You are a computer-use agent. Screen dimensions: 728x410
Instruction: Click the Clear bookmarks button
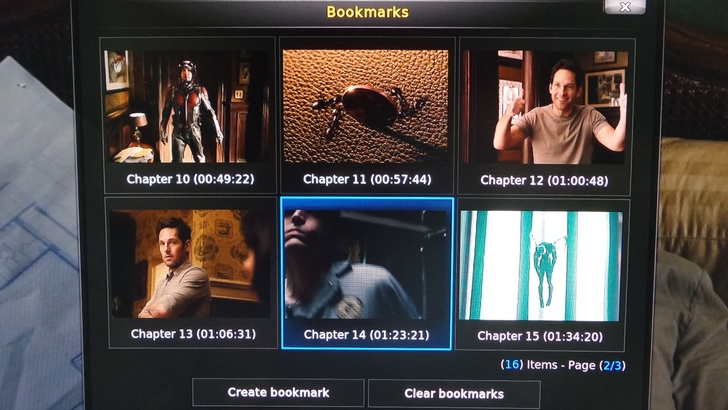point(454,394)
